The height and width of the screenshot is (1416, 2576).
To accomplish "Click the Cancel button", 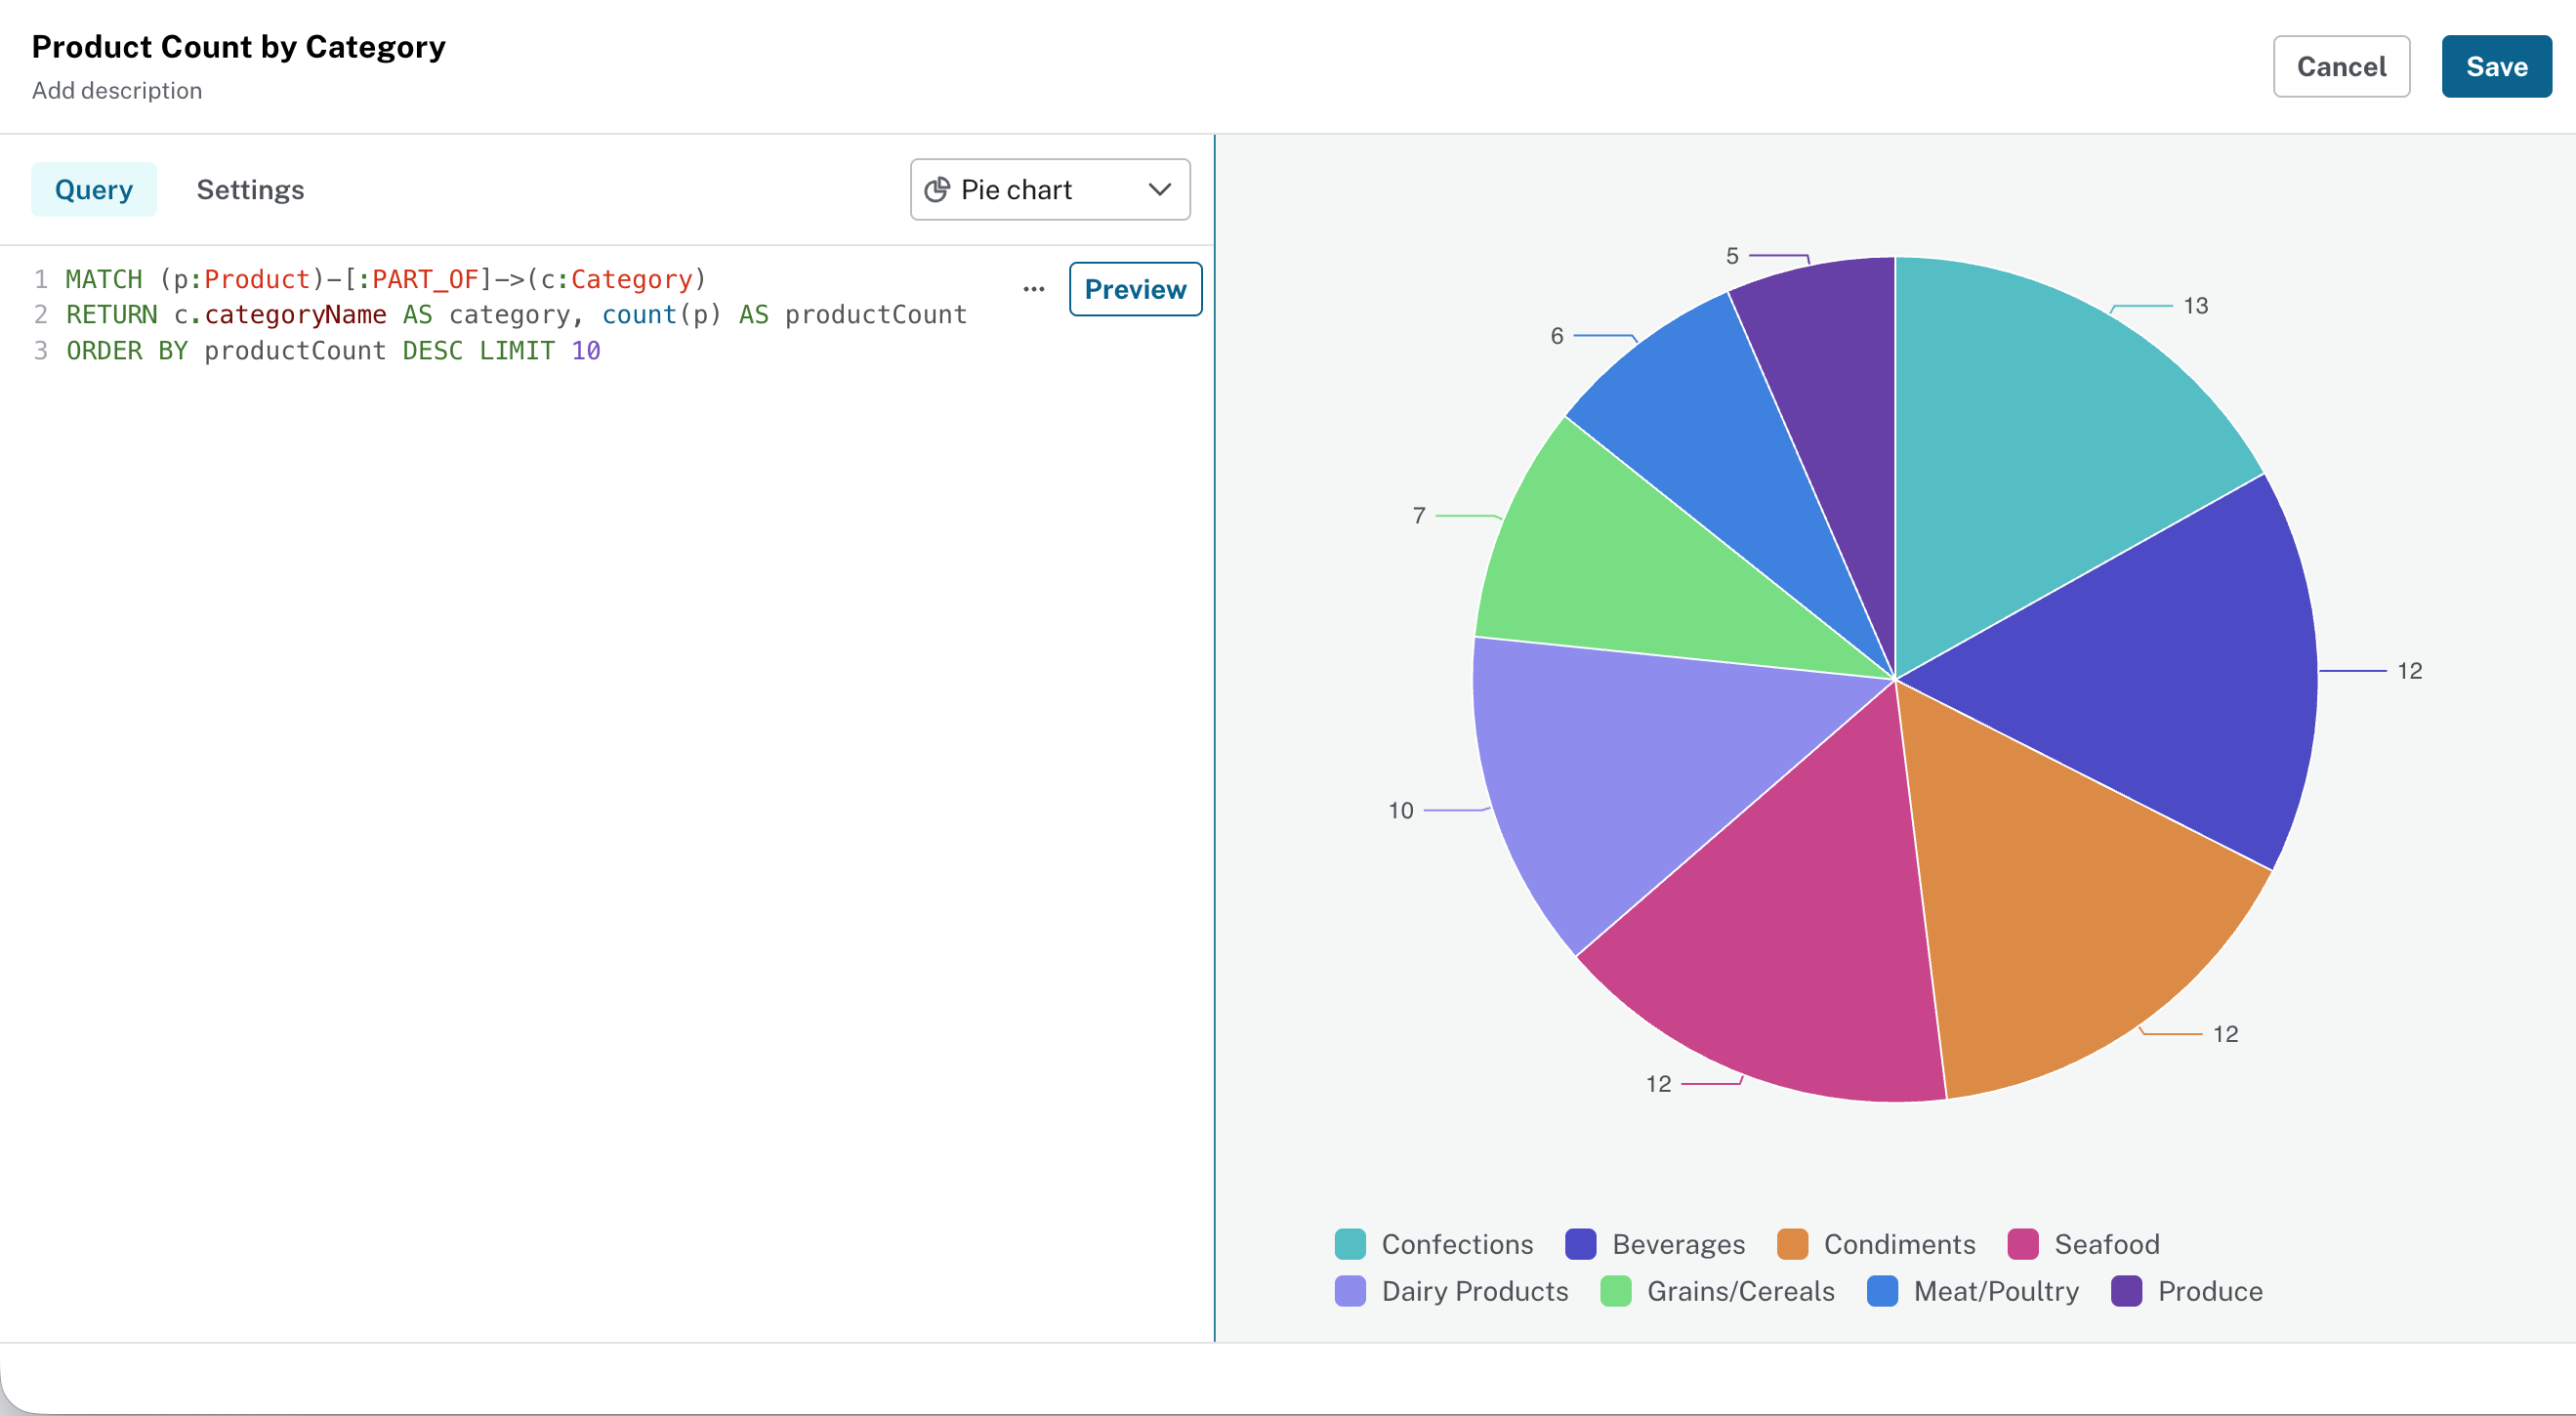I will (x=2341, y=67).
